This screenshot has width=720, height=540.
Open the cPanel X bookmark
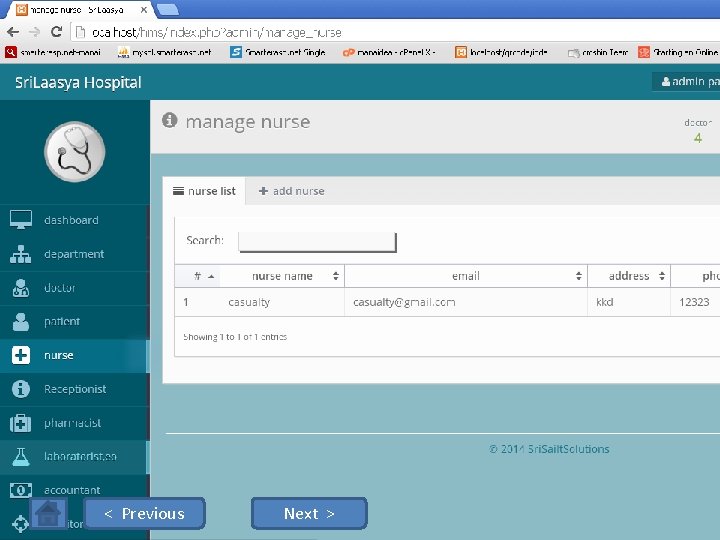tap(389, 52)
